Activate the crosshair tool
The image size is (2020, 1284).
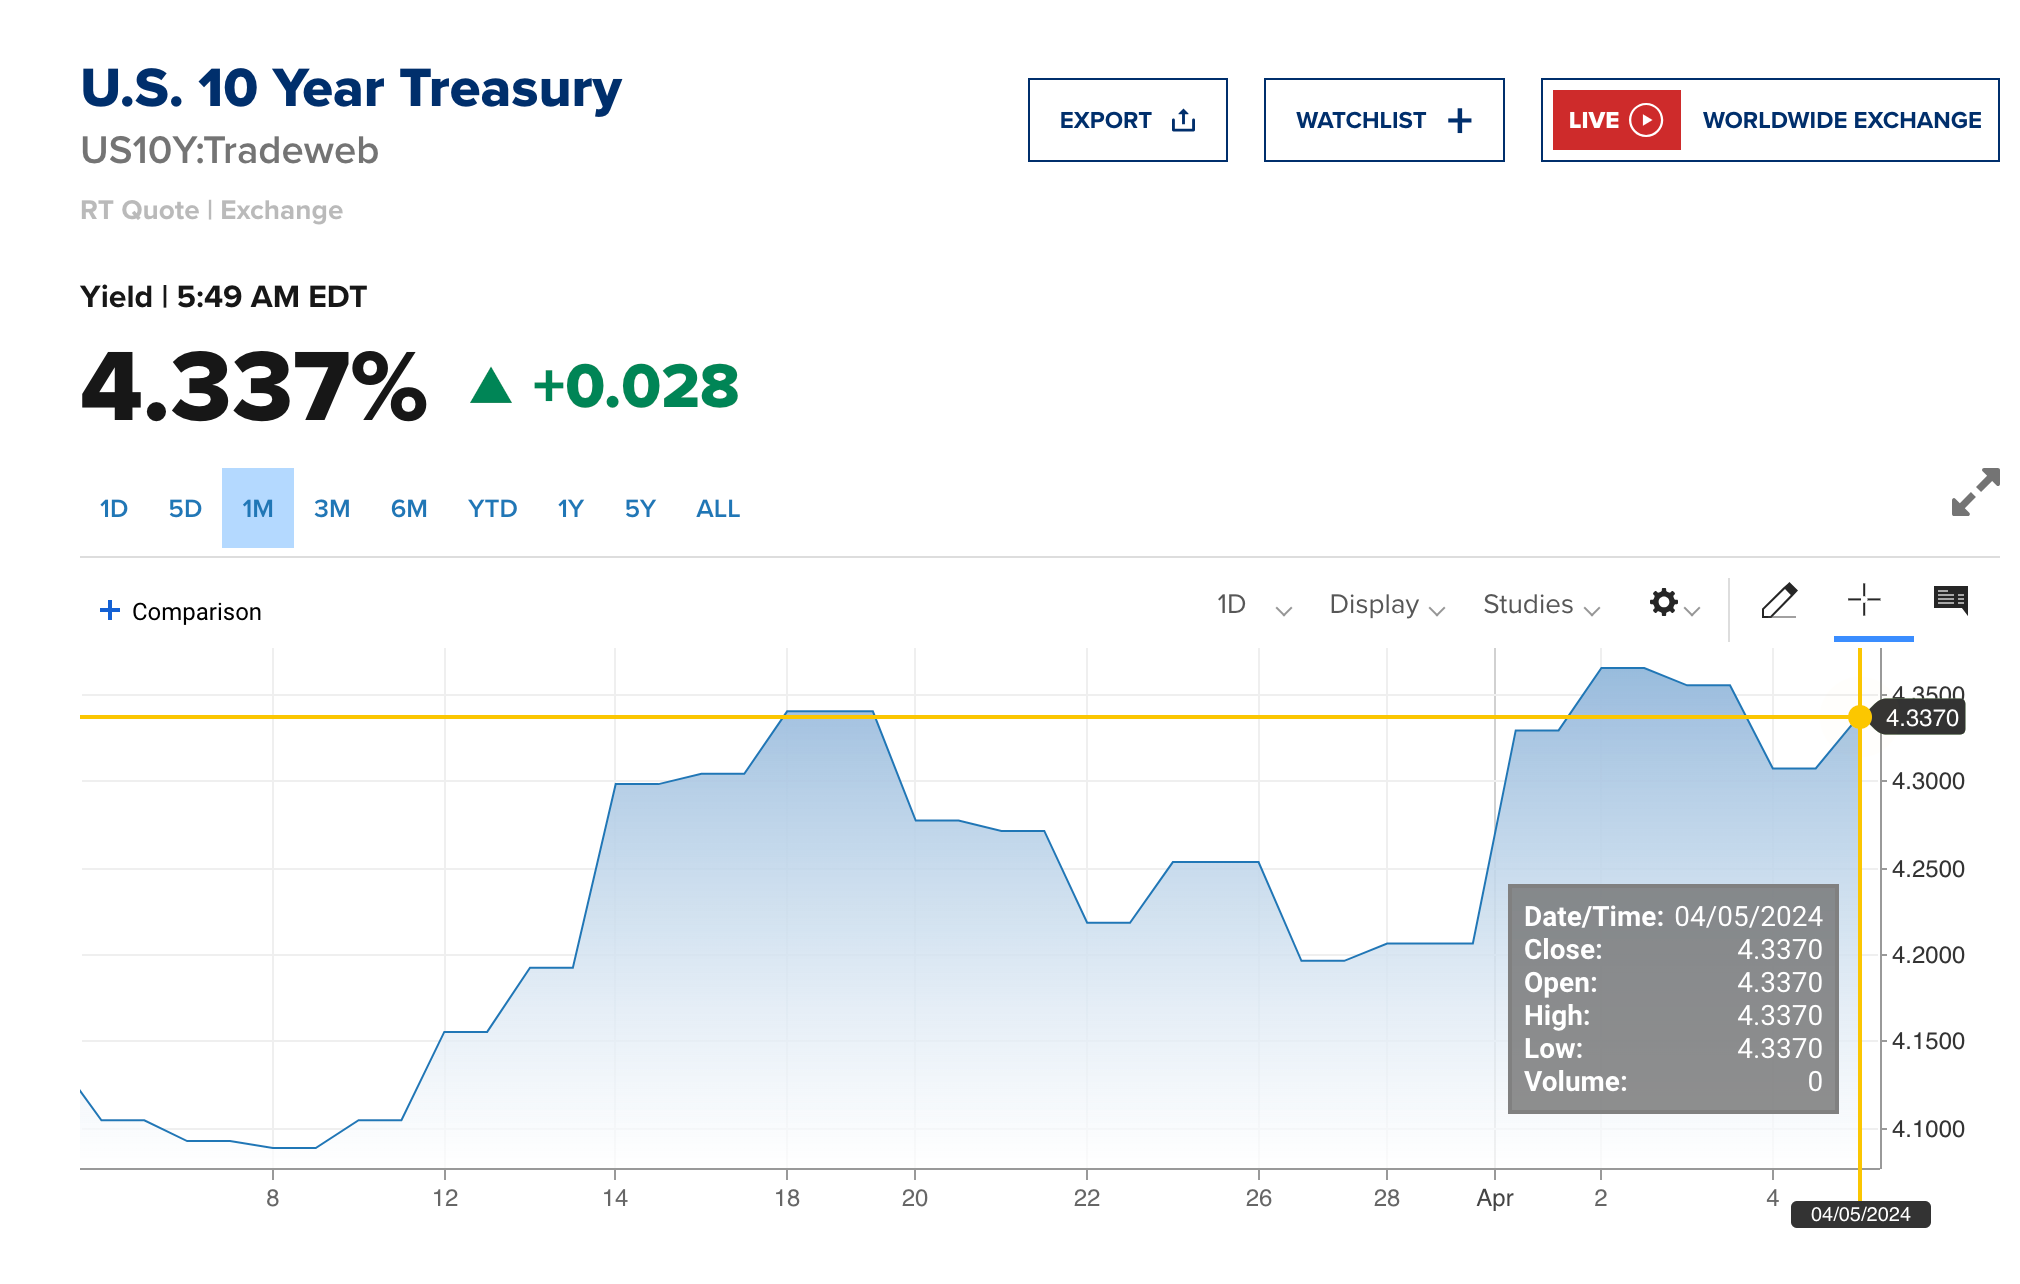[1862, 601]
